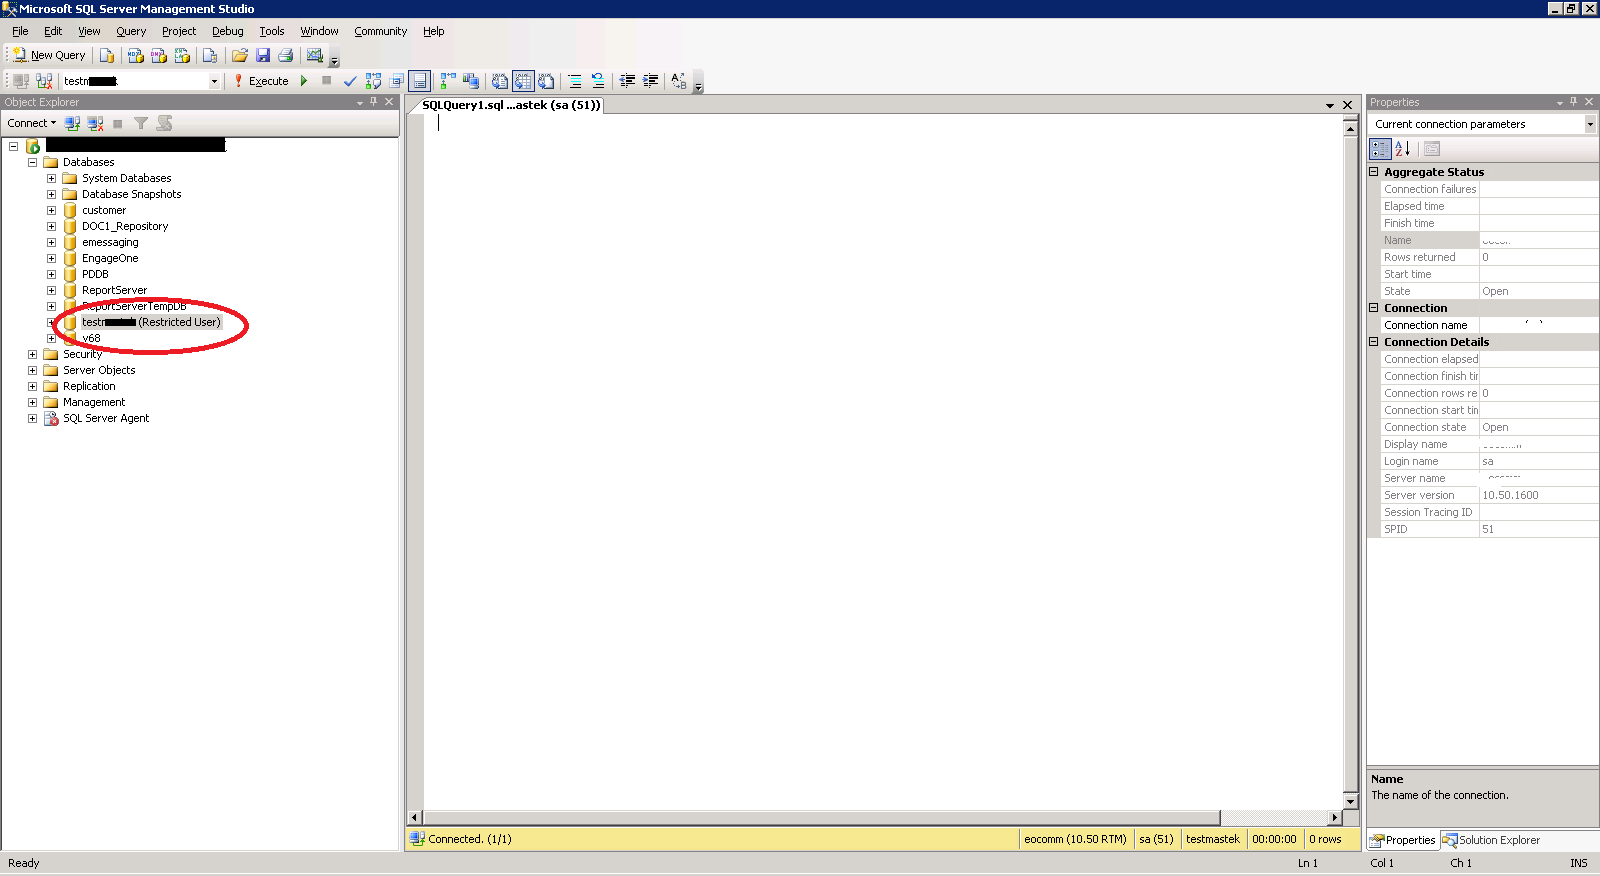Click the Database Engine Query icon
The image size is (1600, 876).
click(107, 55)
